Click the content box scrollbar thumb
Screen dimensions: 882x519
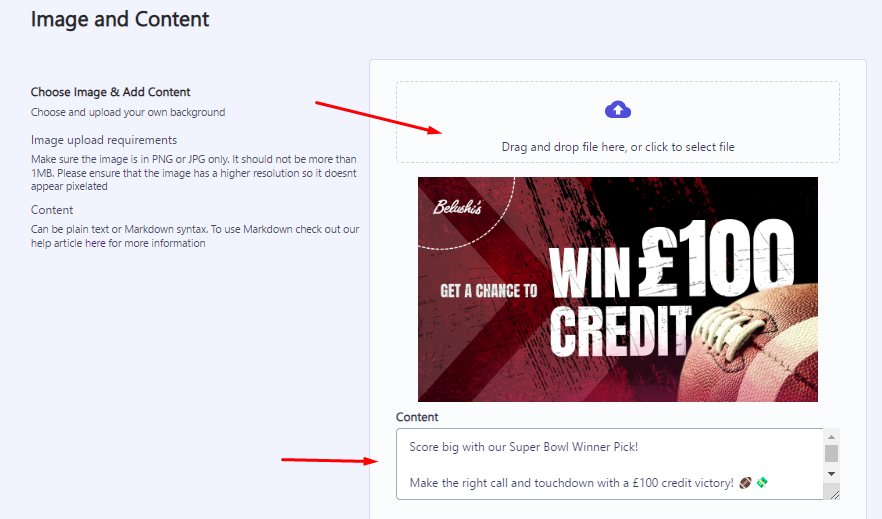pyautogui.click(x=831, y=453)
